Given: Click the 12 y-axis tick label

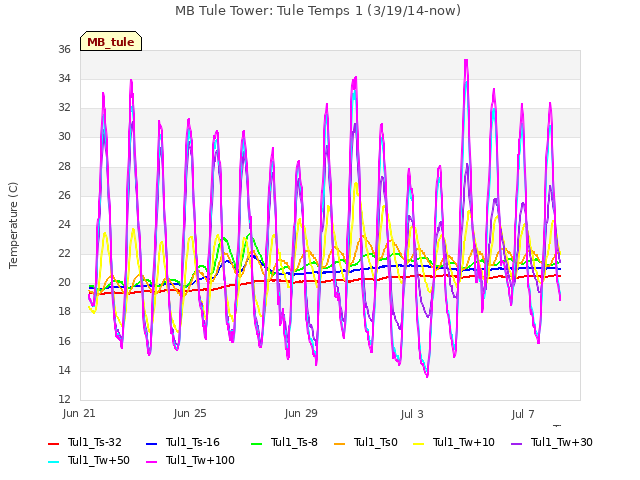Looking at the screenshot, I should tap(64, 399).
